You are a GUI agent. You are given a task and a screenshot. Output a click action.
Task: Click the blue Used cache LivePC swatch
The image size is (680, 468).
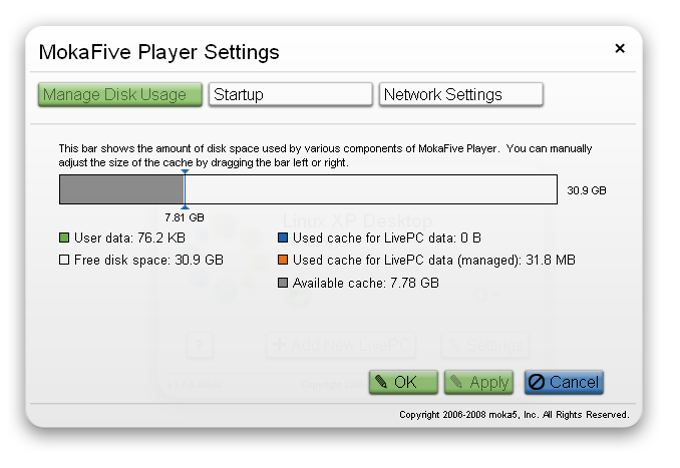[283, 238]
